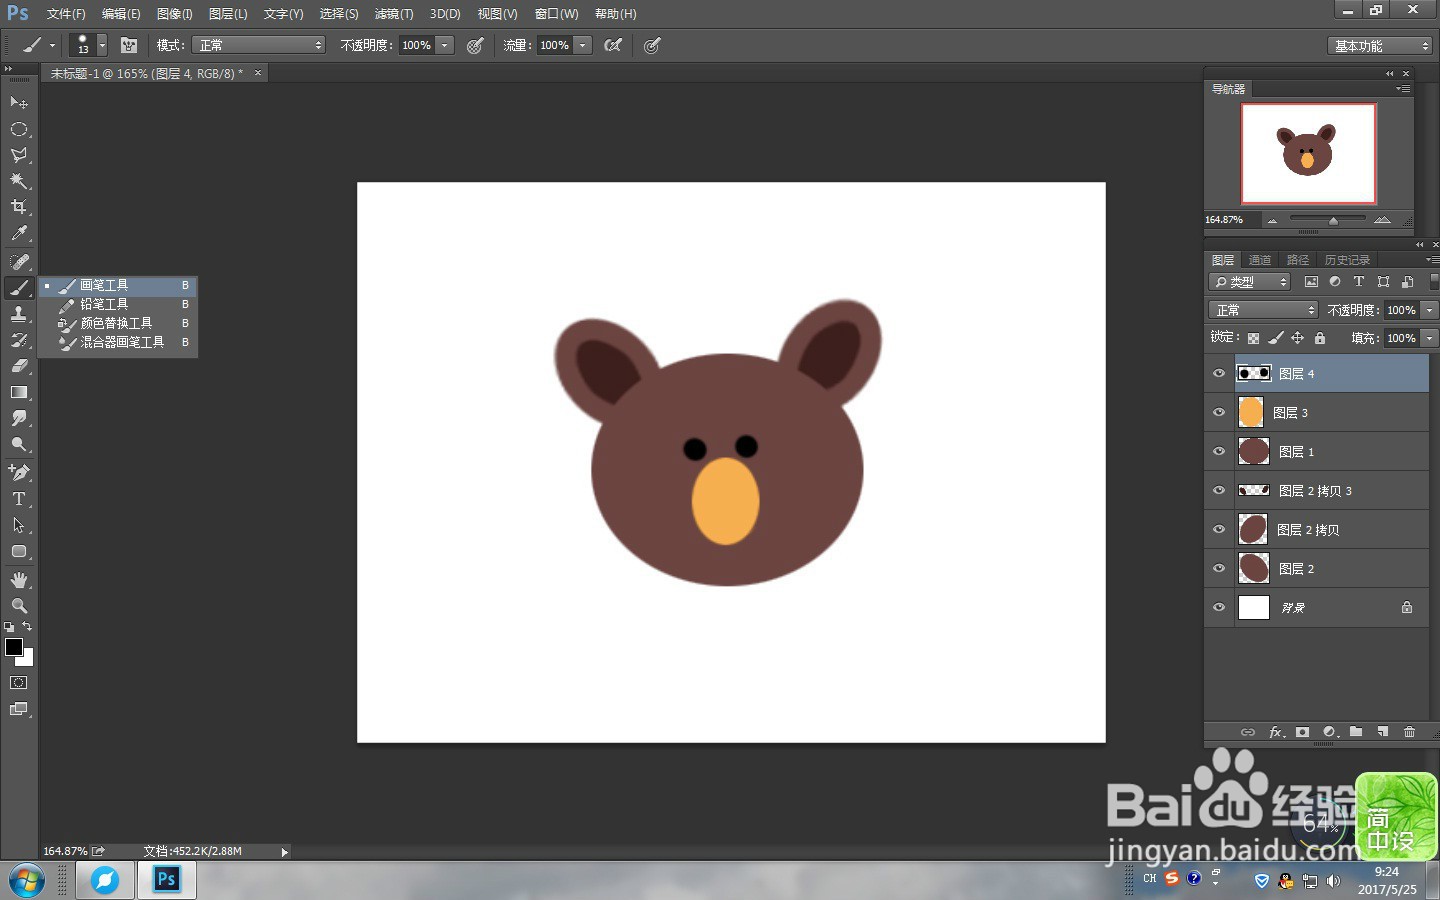Expand options bar opacity slider arrow
This screenshot has height=900, width=1440.
[x=445, y=45]
